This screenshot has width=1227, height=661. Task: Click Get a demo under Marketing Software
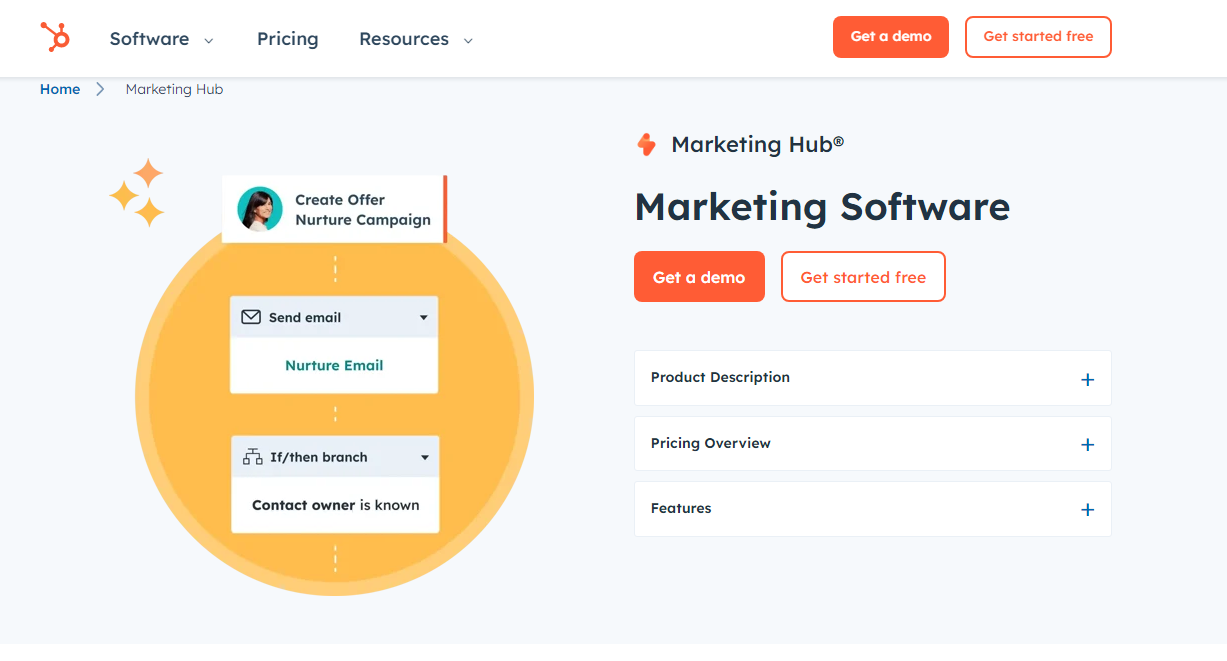tap(699, 277)
